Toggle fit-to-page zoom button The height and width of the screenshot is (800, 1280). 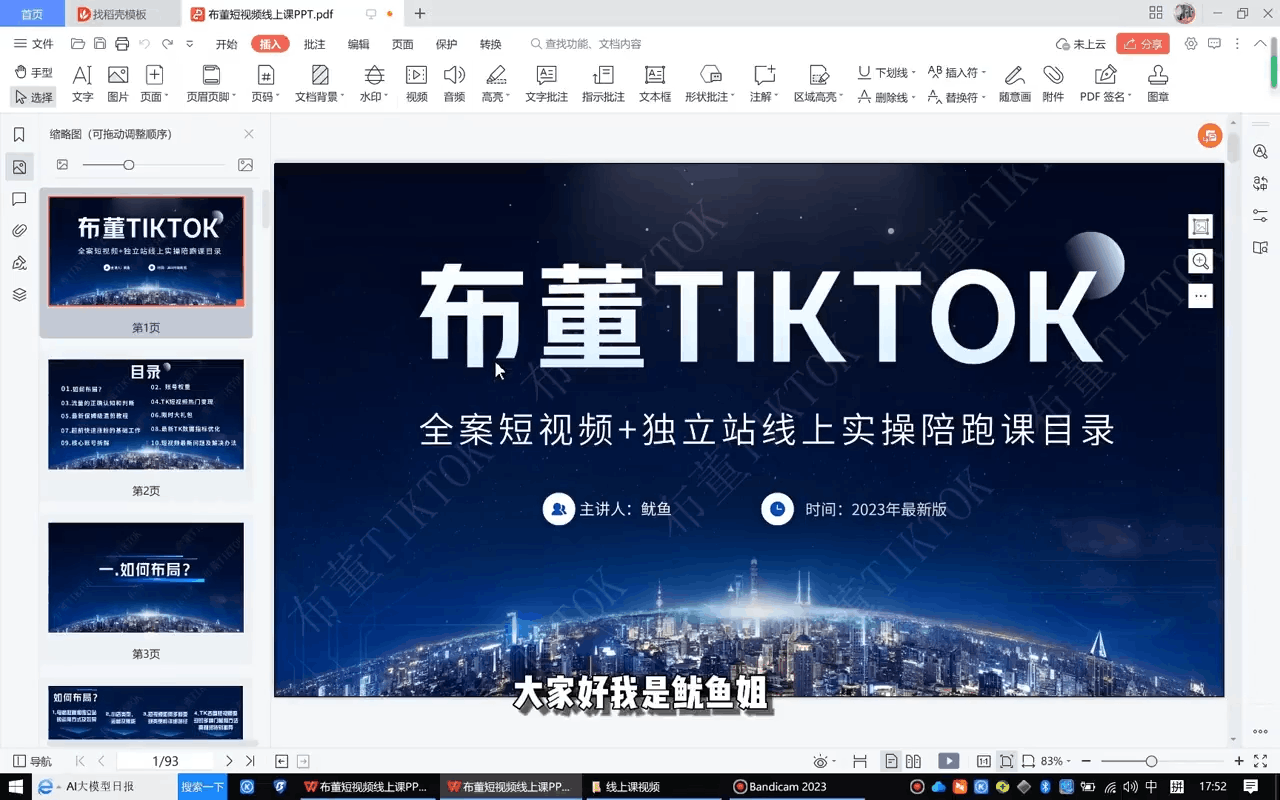[x=1007, y=761]
